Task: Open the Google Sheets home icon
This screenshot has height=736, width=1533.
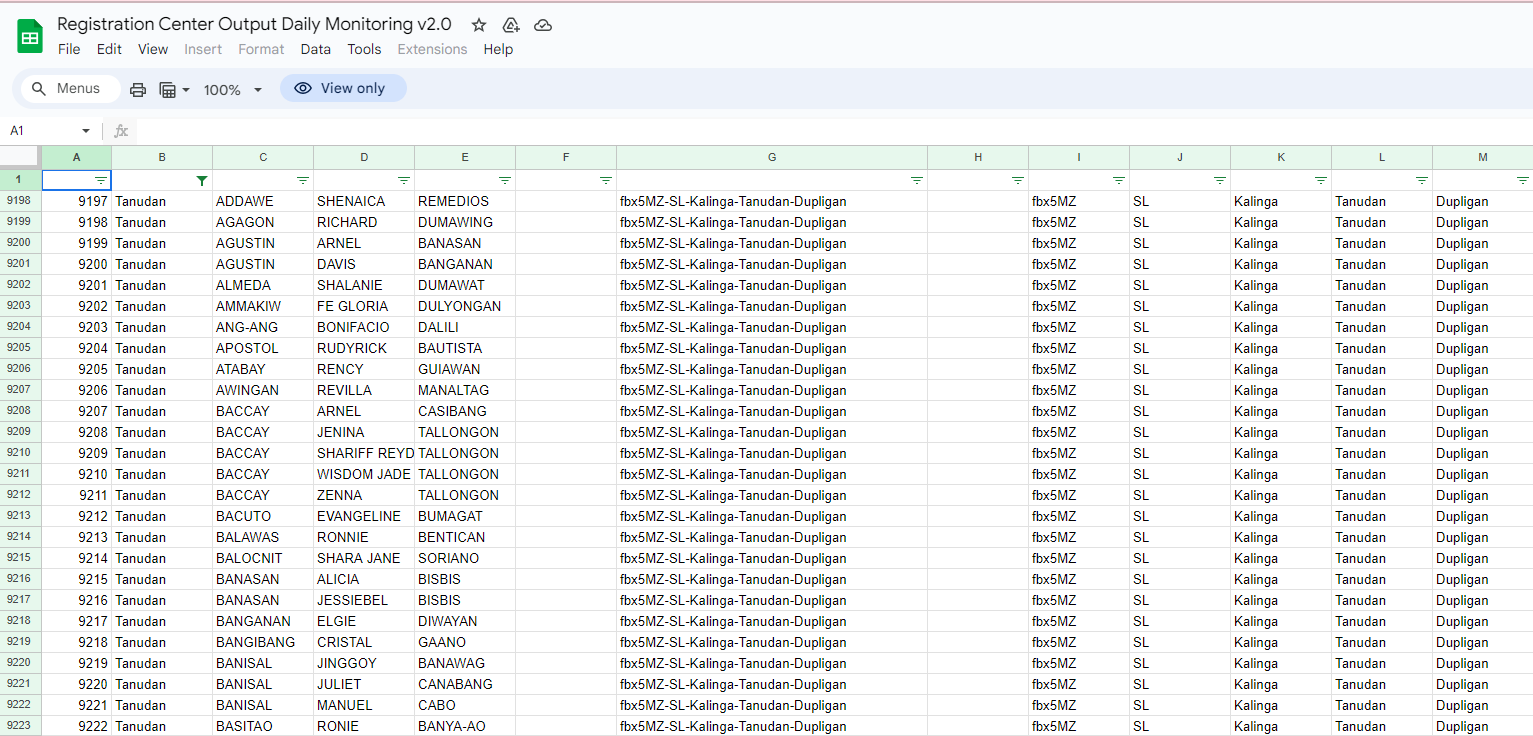Action: (x=30, y=37)
